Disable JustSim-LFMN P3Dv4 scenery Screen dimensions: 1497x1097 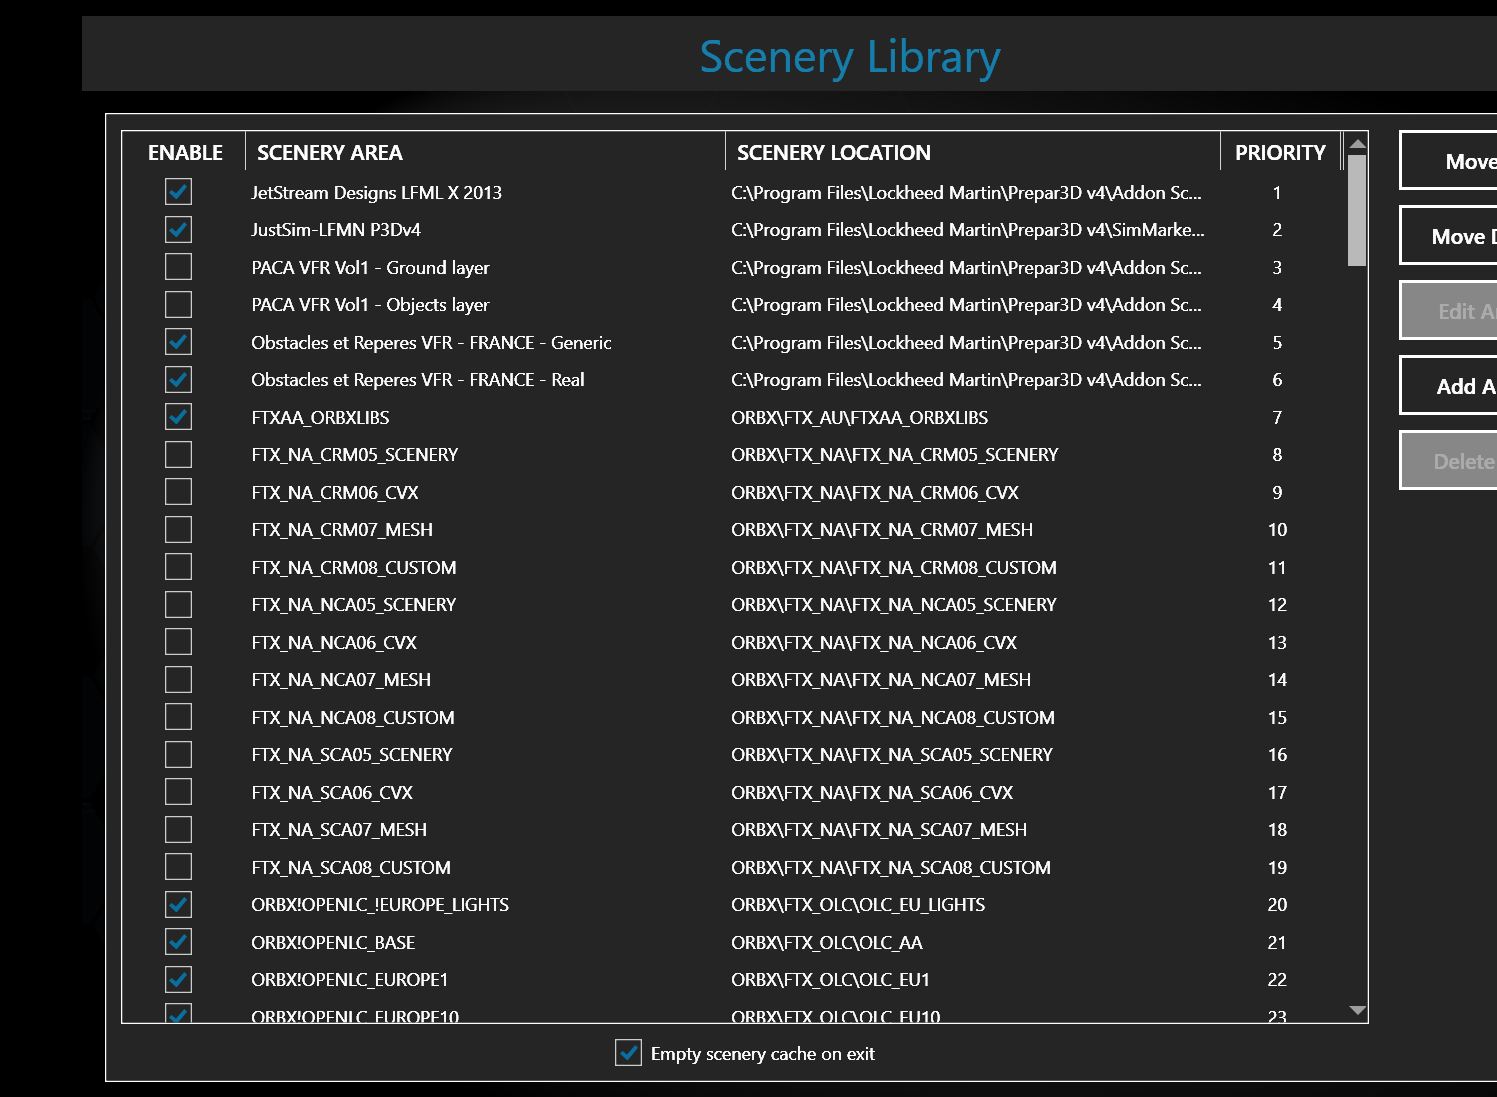point(178,230)
